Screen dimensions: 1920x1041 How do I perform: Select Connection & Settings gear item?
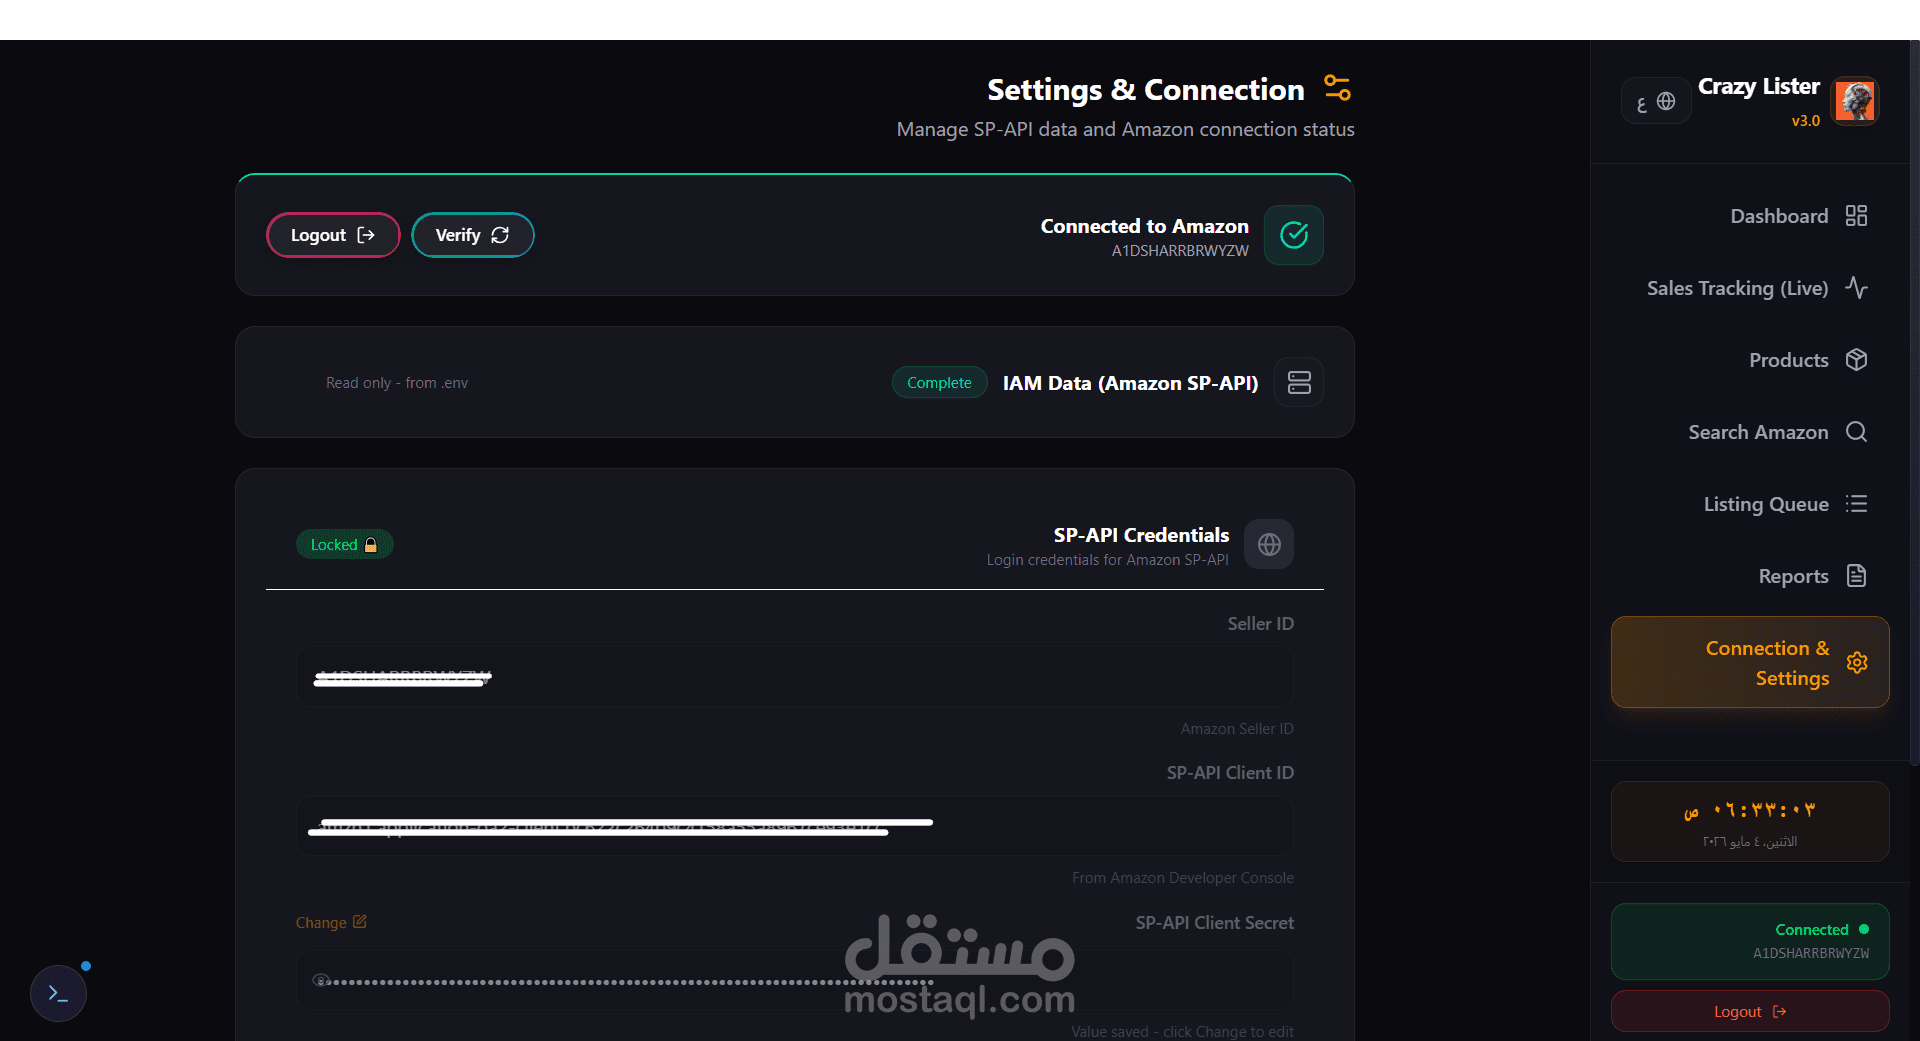click(1750, 663)
